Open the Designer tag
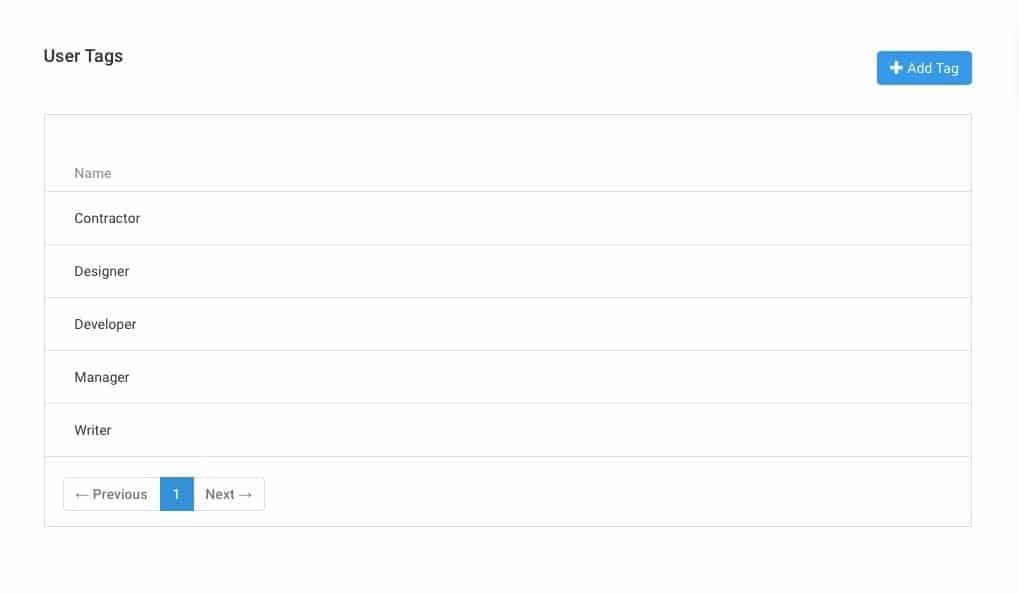The height and width of the screenshot is (594, 1019). (x=102, y=271)
